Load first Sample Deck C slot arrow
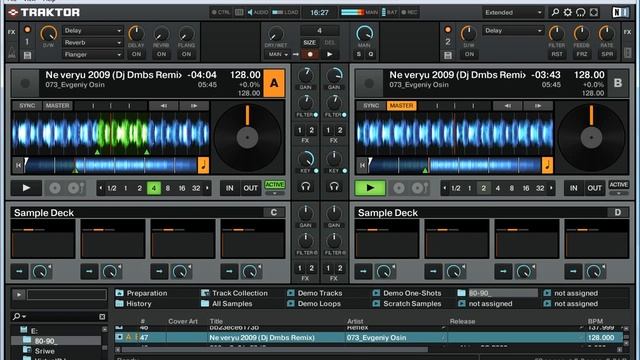Image resolution: width=640 pixels, height=360 pixels. pyautogui.click(x=20, y=271)
